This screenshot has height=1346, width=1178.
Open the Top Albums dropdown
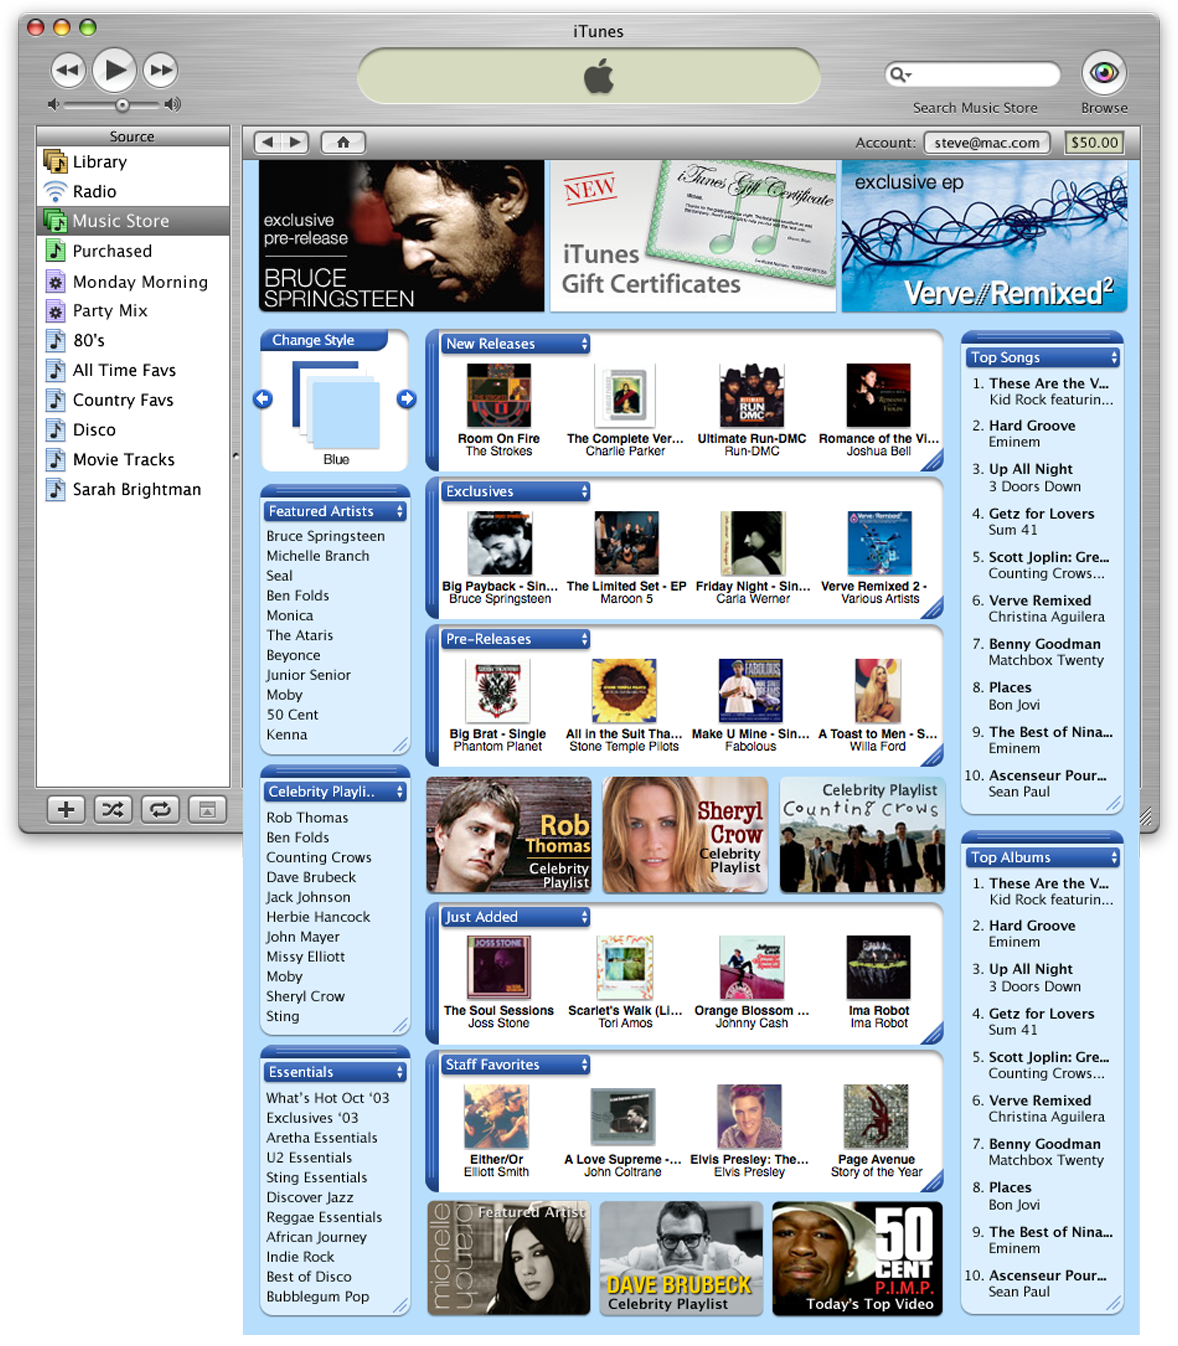[1043, 858]
